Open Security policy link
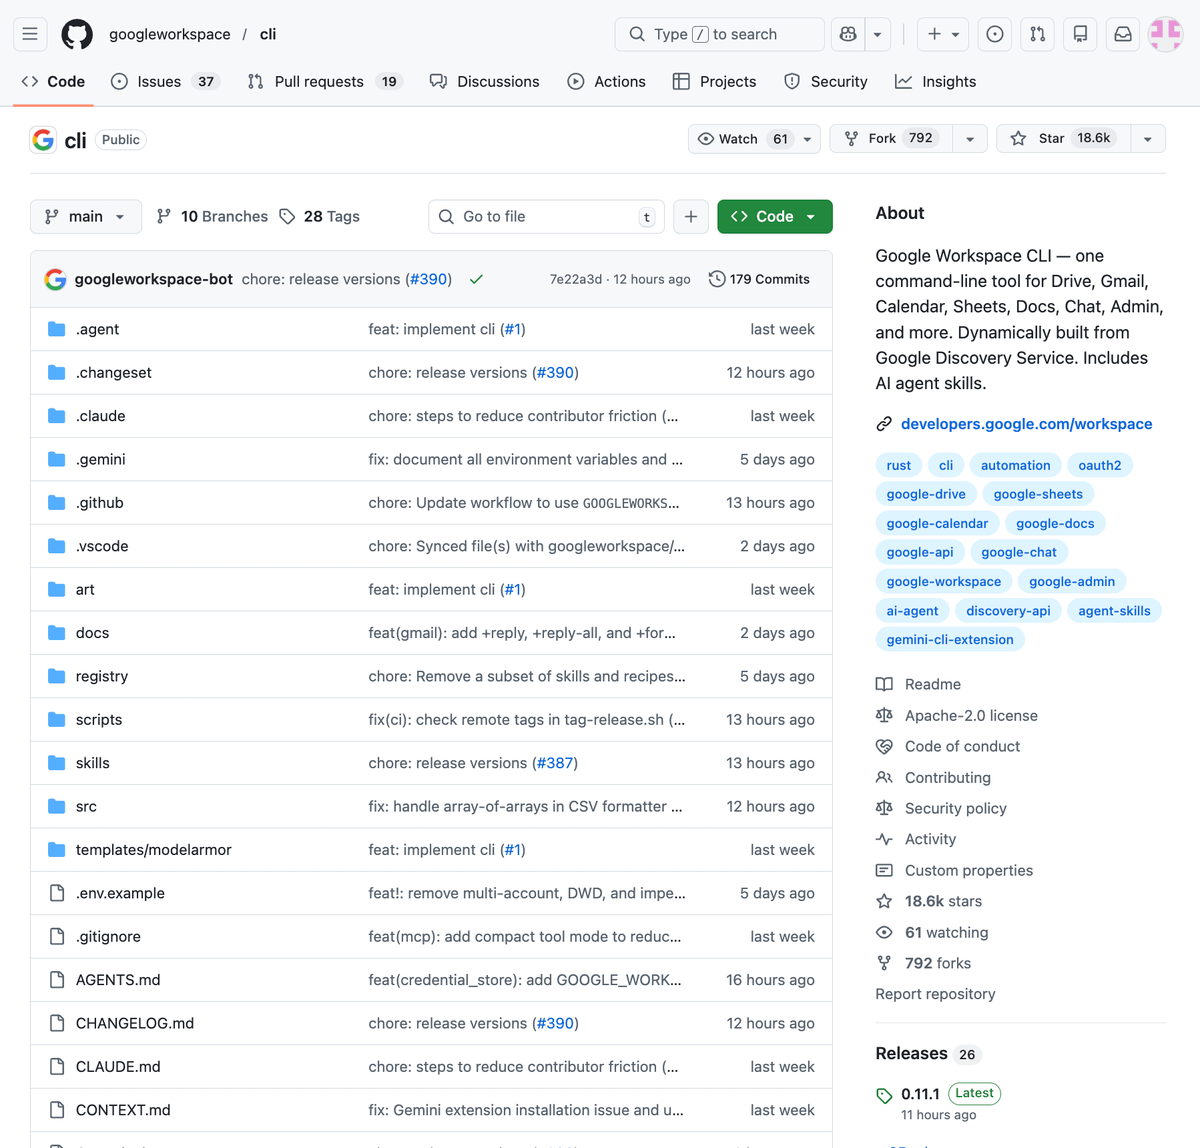Image resolution: width=1200 pixels, height=1148 pixels. [956, 808]
